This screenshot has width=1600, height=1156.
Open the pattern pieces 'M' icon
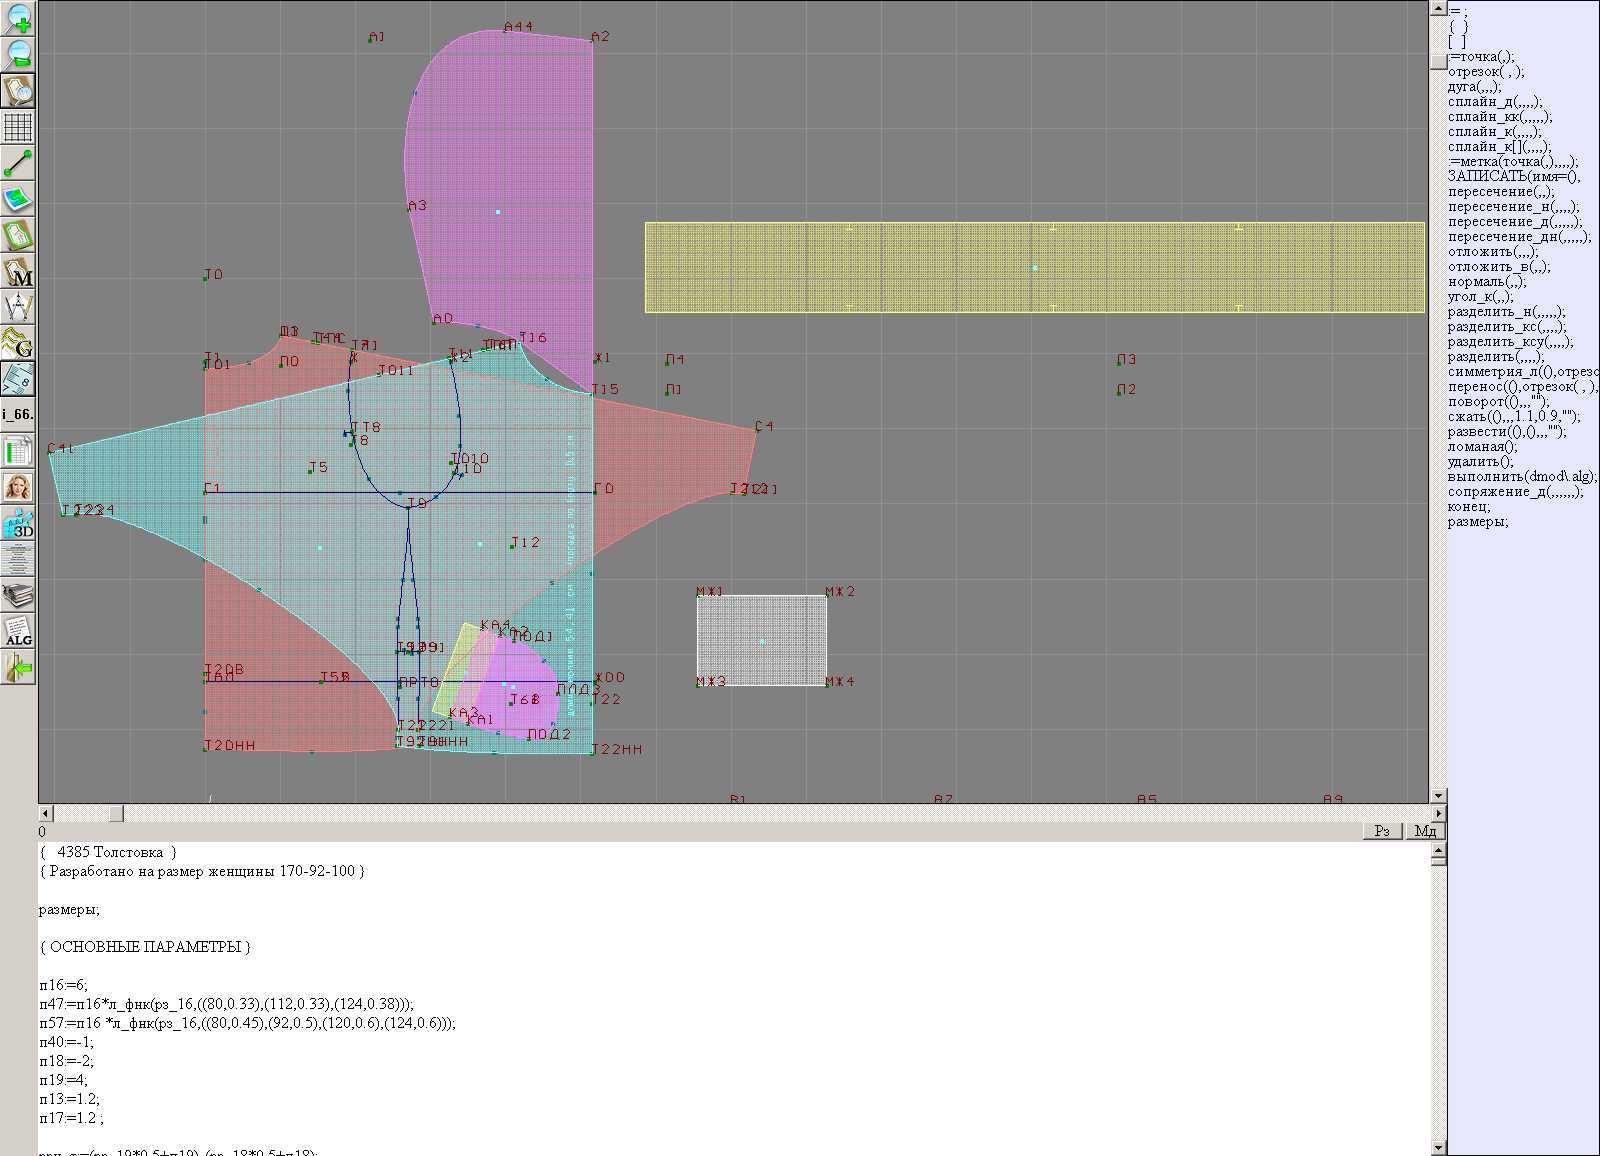click(18, 272)
